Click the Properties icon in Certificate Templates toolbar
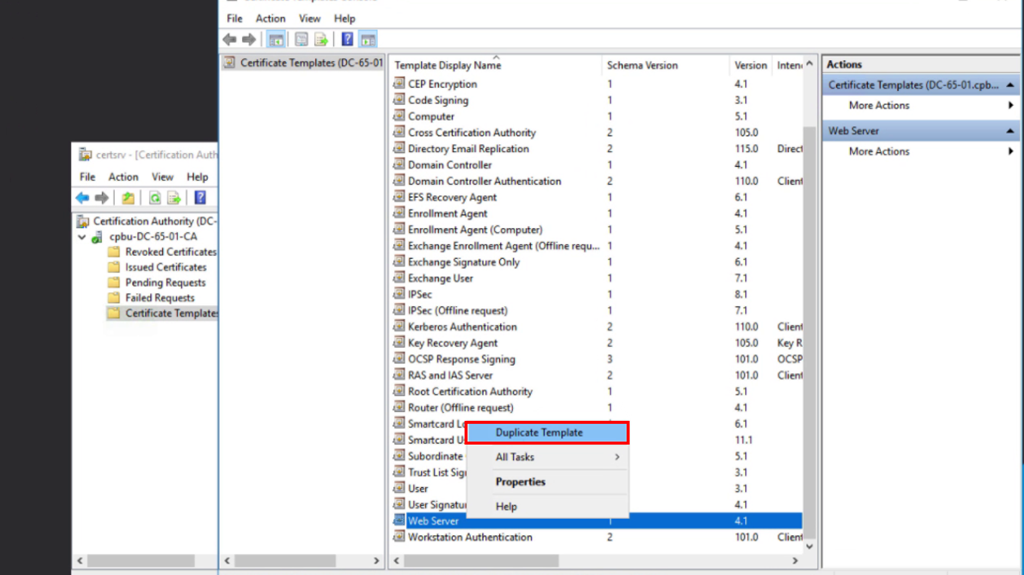The height and width of the screenshot is (575, 1024). point(301,40)
